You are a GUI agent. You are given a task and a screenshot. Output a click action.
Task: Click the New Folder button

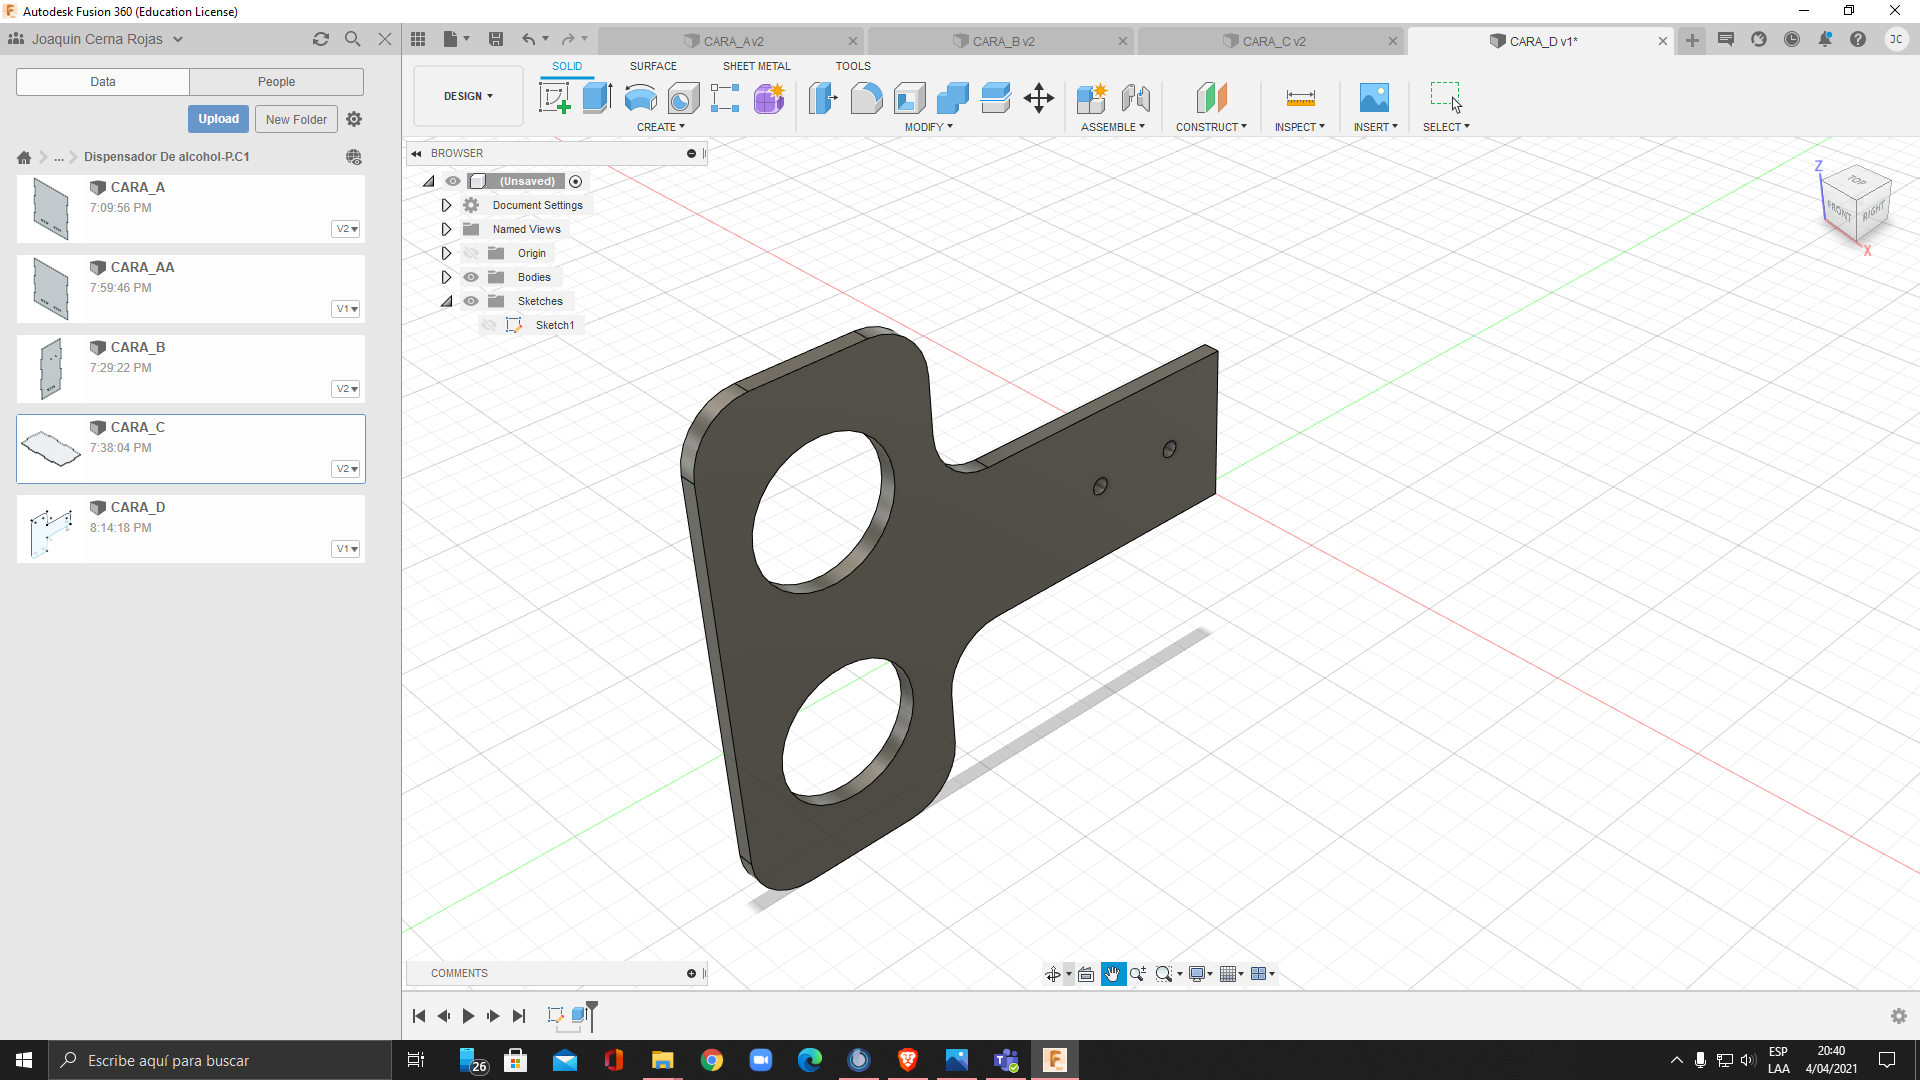click(296, 119)
